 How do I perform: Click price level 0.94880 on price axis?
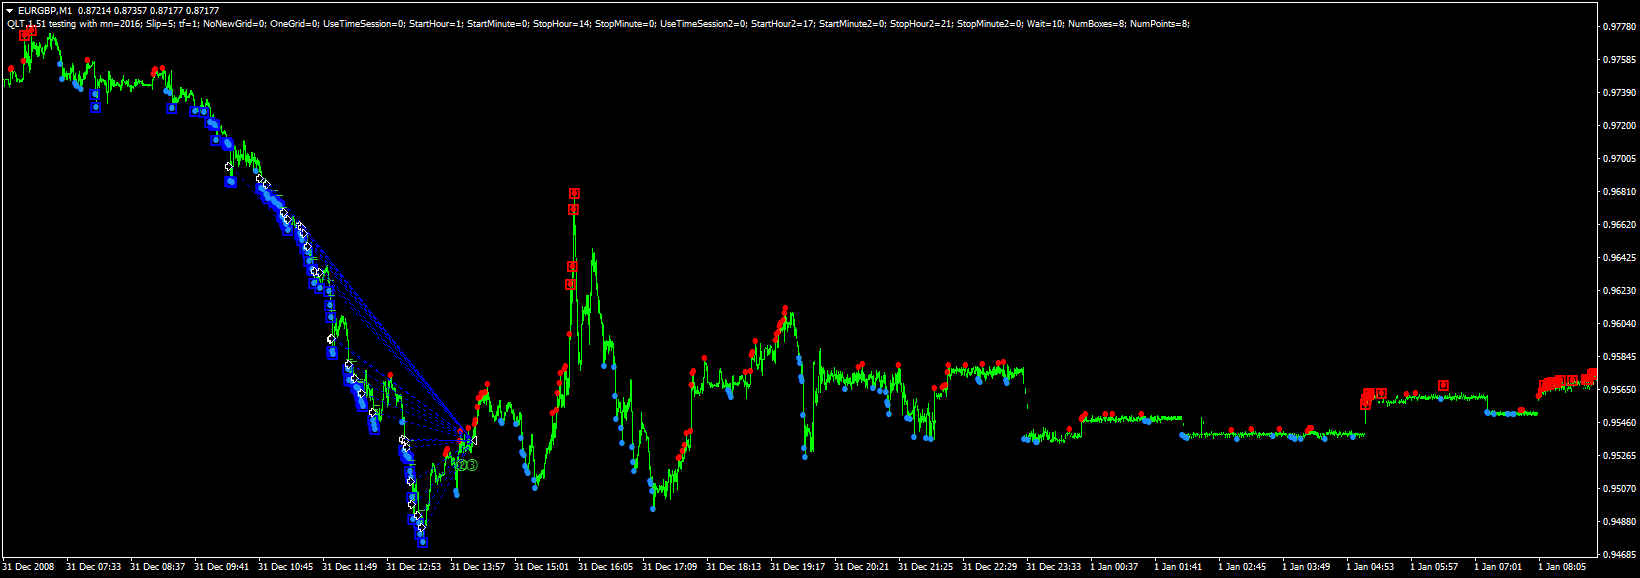pyautogui.click(x=1619, y=522)
